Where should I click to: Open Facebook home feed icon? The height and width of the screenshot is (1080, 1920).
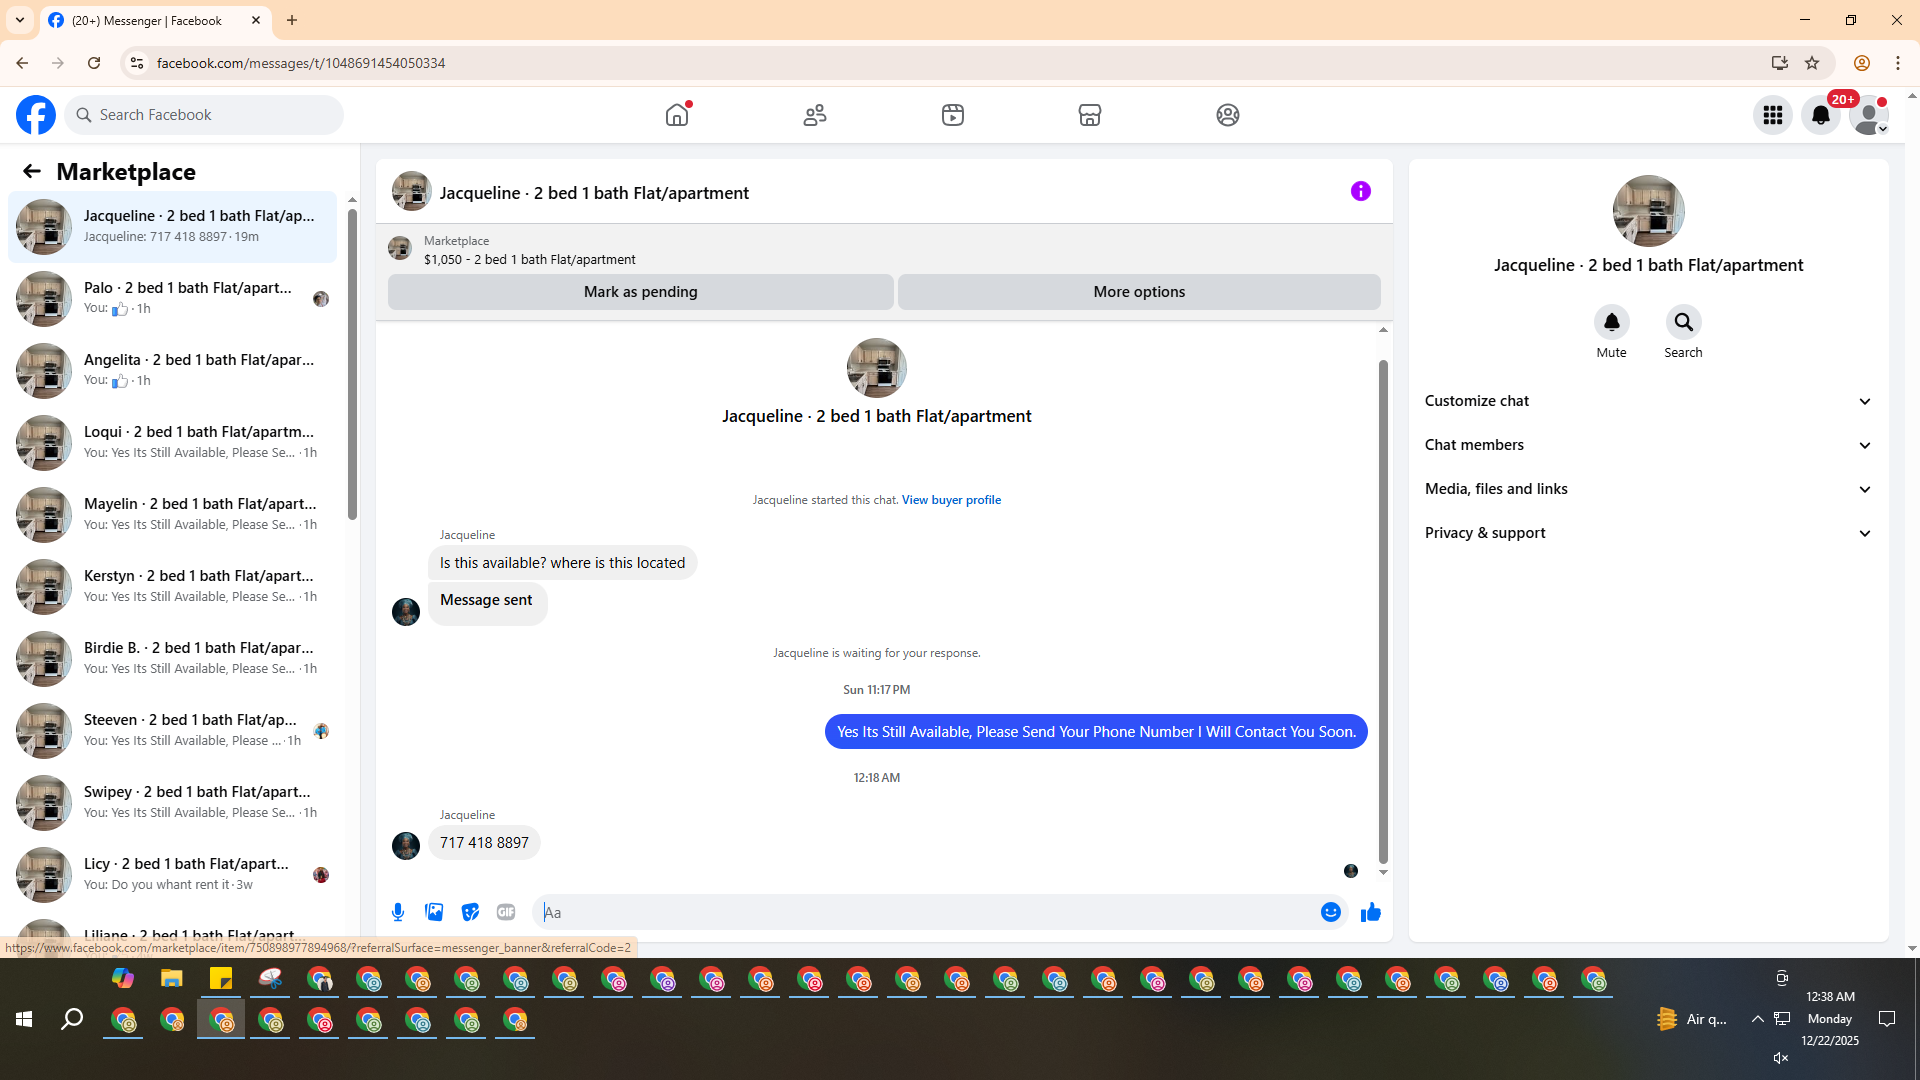click(677, 115)
